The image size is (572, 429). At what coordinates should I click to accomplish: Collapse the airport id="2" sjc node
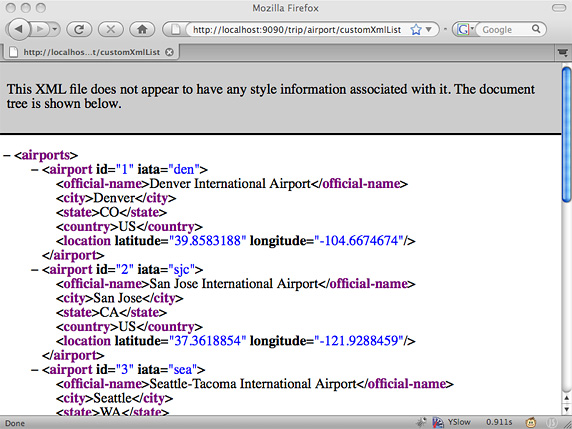pyautogui.click(x=35, y=270)
